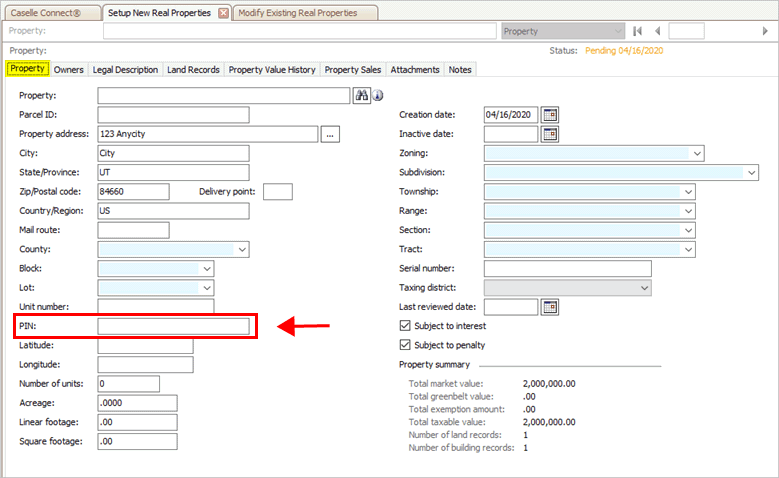
Task: Click the Linear footage field
Action: pos(137,422)
